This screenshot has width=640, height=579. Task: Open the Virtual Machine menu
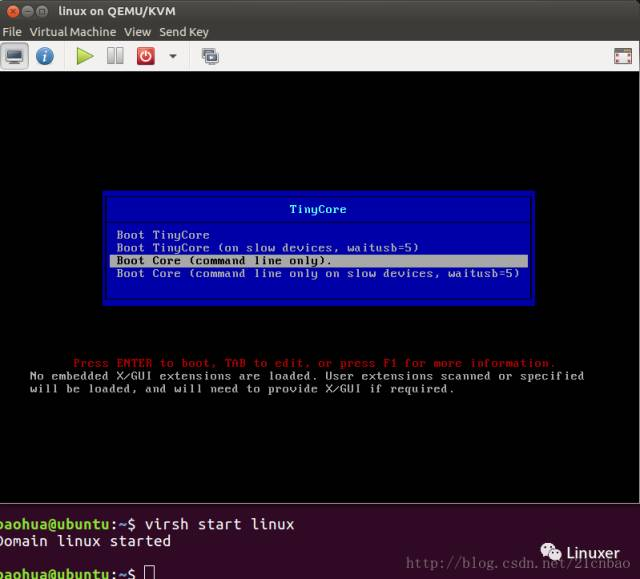pyautogui.click(x=73, y=32)
